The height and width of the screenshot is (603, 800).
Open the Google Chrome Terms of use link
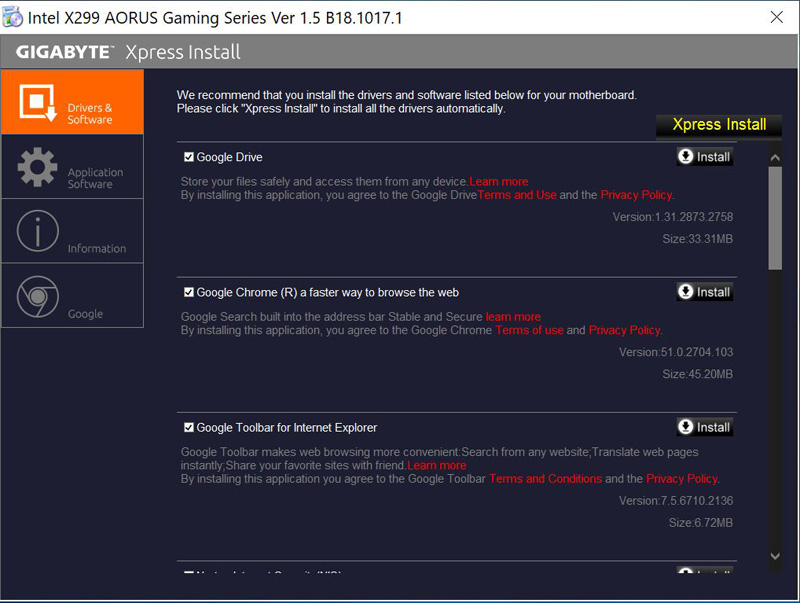529,330
